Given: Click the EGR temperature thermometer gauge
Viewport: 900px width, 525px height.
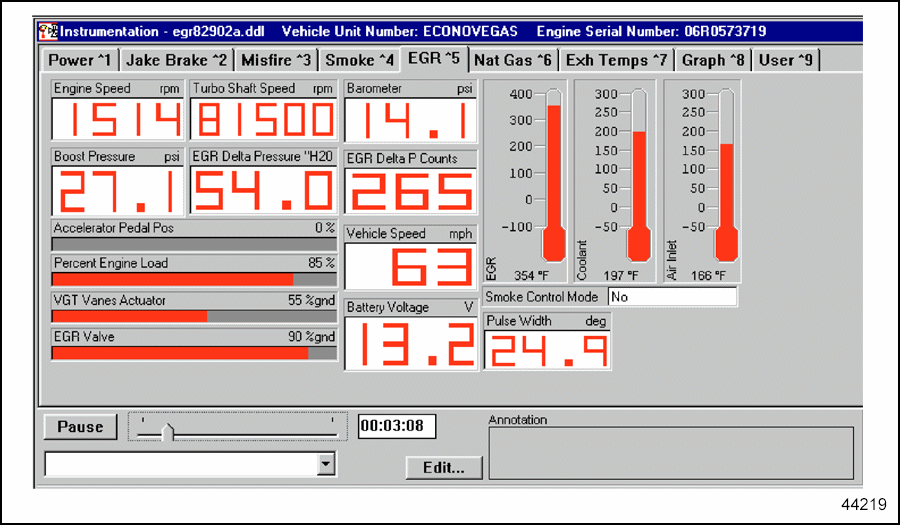Looking at the screenshot, I should click(553, 175).
